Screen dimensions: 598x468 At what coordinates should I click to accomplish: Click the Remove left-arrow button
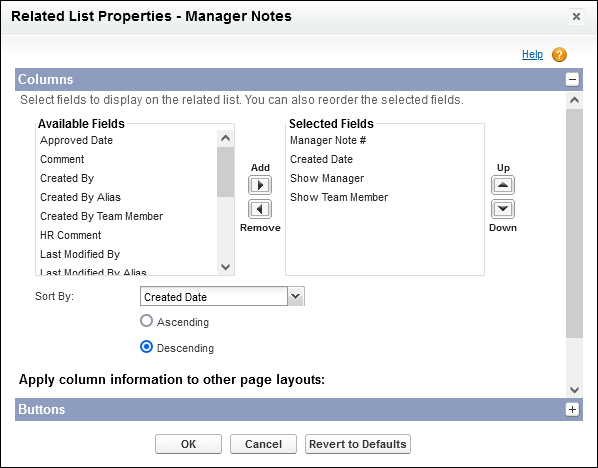[x=260, y=209]
